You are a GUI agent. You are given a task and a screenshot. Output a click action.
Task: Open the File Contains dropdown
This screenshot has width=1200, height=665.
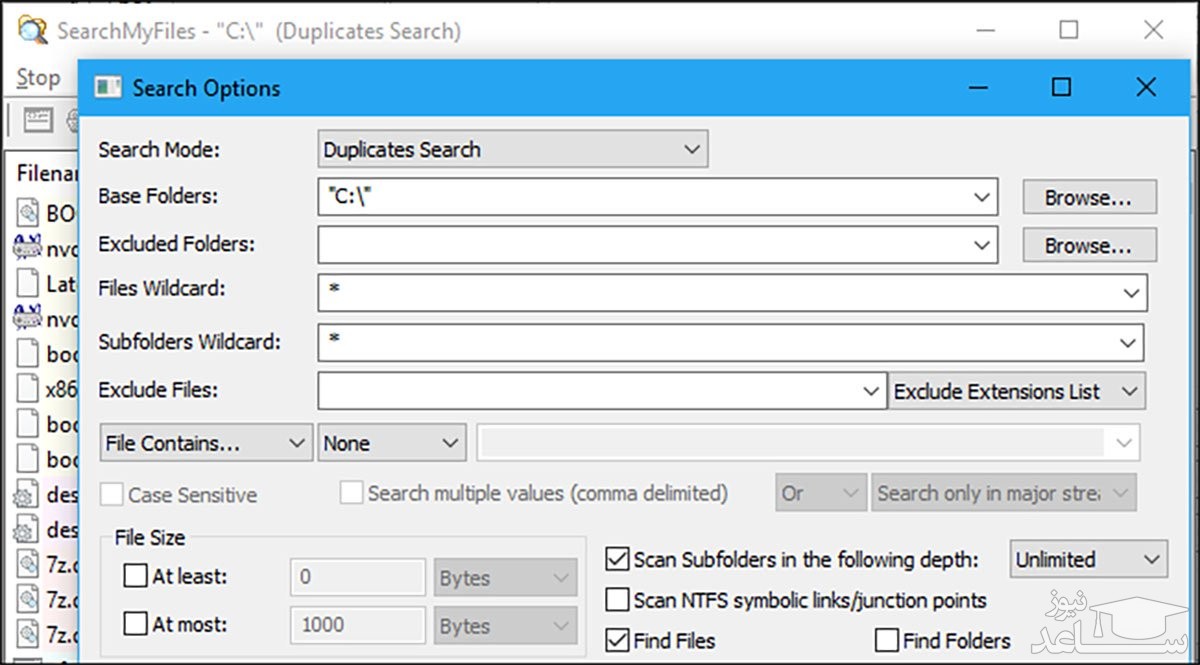[x=205, y=444]
